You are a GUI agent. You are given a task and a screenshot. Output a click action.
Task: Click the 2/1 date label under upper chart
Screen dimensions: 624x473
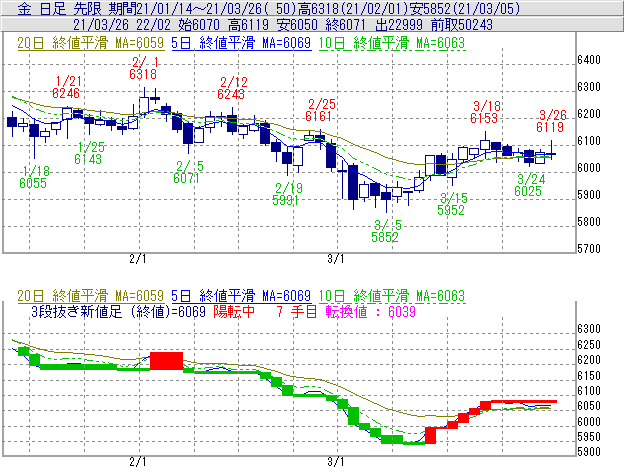click(x=138, y=259)
